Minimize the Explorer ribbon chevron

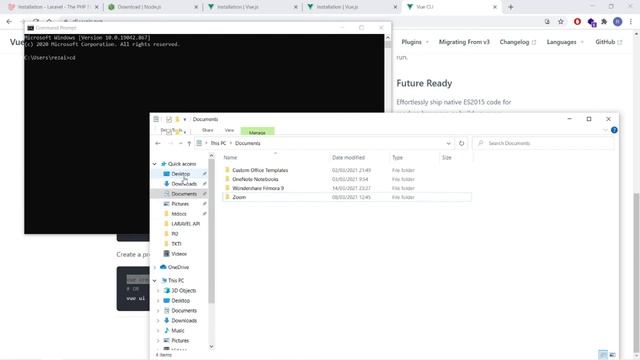(605, 130)
